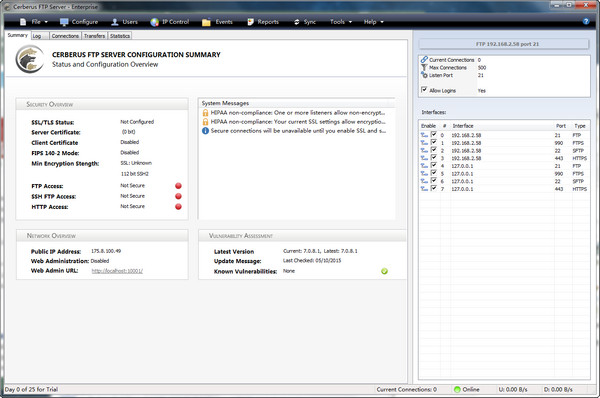
Task: Sort by the Type column header
Action: click(x=580, y=126)
